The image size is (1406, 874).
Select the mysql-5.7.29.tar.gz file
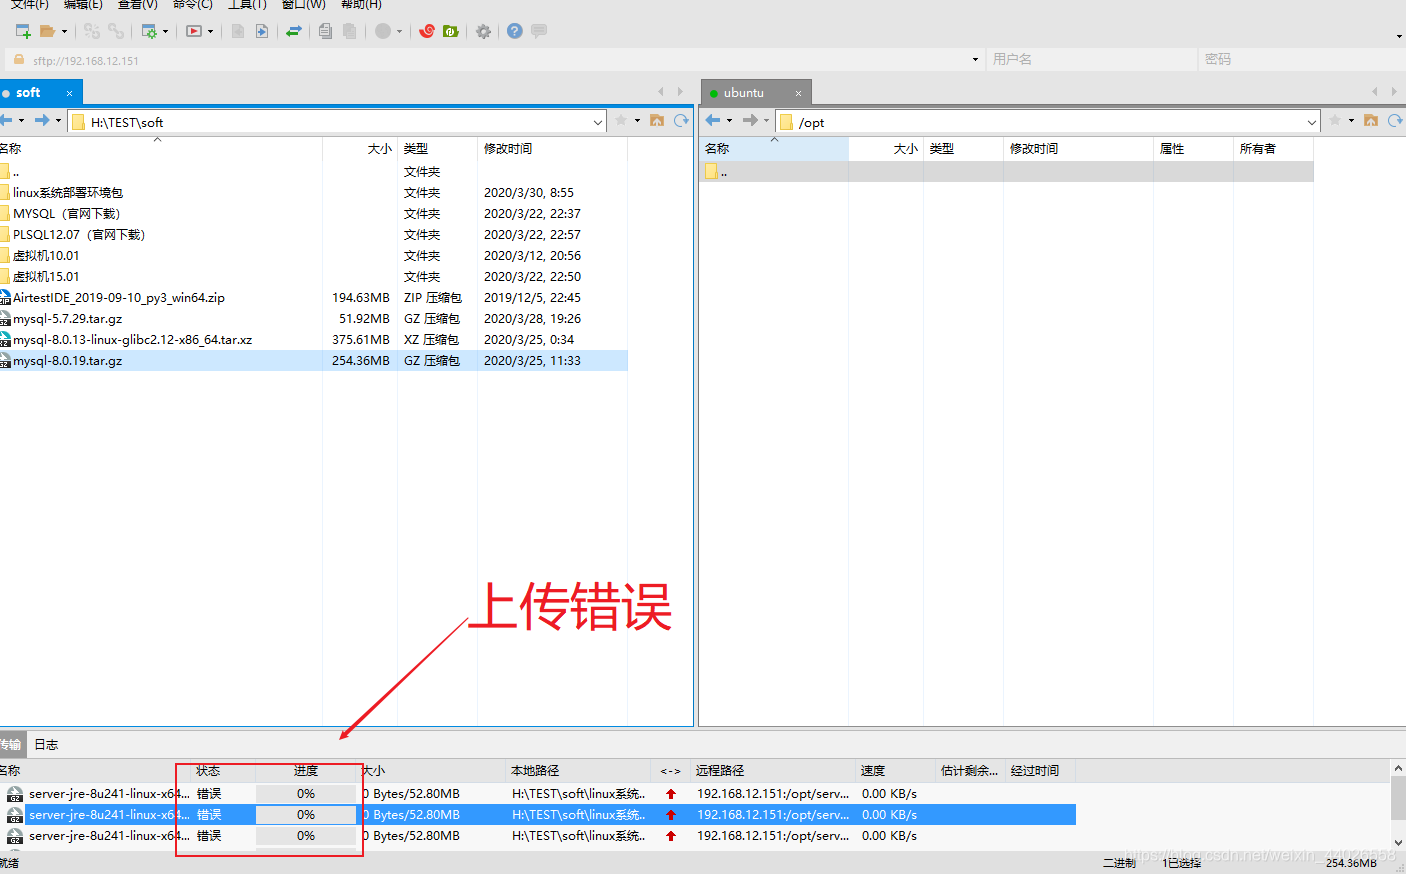tap(68, 319)
